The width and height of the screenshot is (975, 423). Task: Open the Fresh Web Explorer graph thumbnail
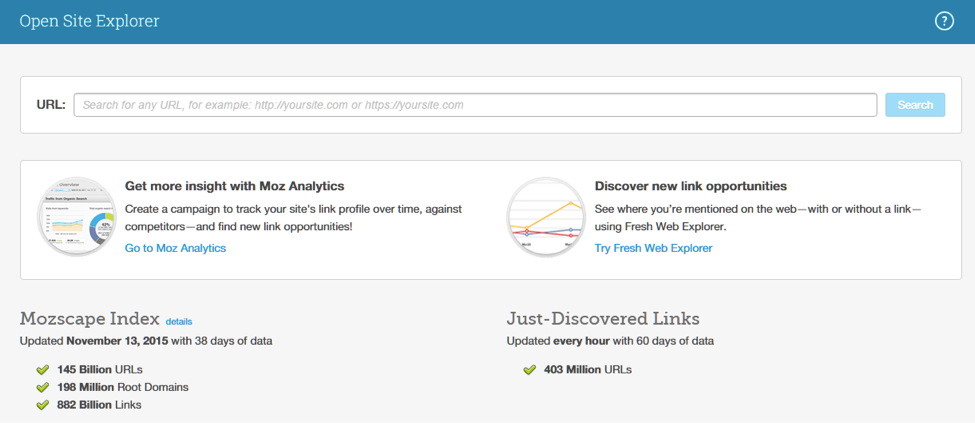(x=545, y=216)
